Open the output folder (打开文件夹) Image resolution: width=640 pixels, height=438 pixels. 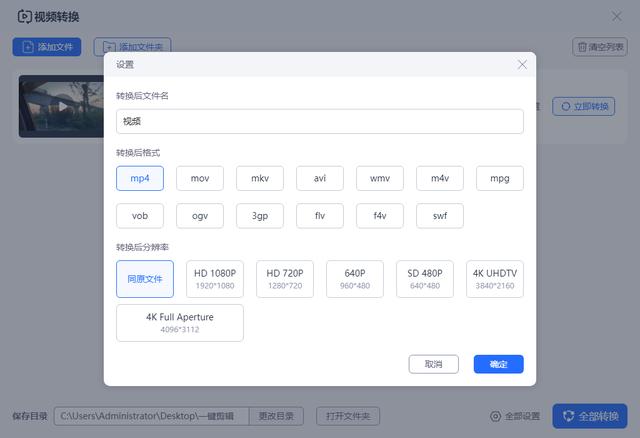click(x=348, y=416)
